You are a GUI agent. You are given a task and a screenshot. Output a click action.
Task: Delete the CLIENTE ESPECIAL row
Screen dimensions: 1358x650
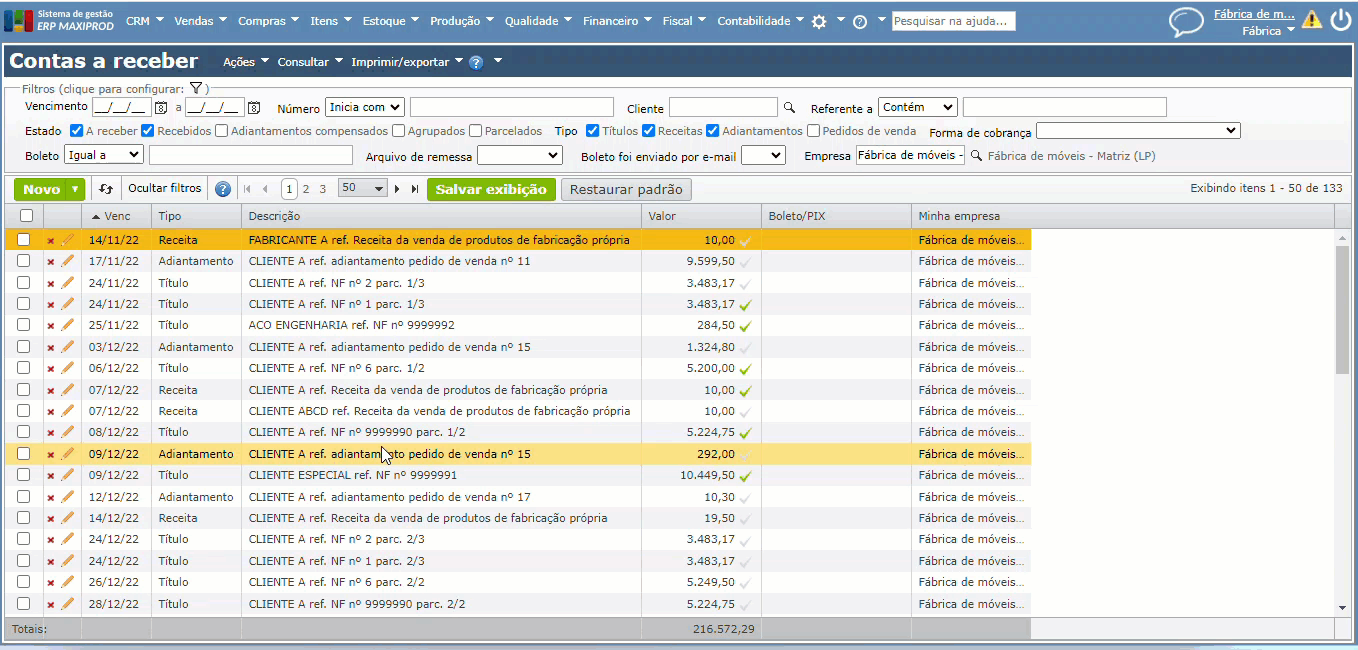point(51,476)
